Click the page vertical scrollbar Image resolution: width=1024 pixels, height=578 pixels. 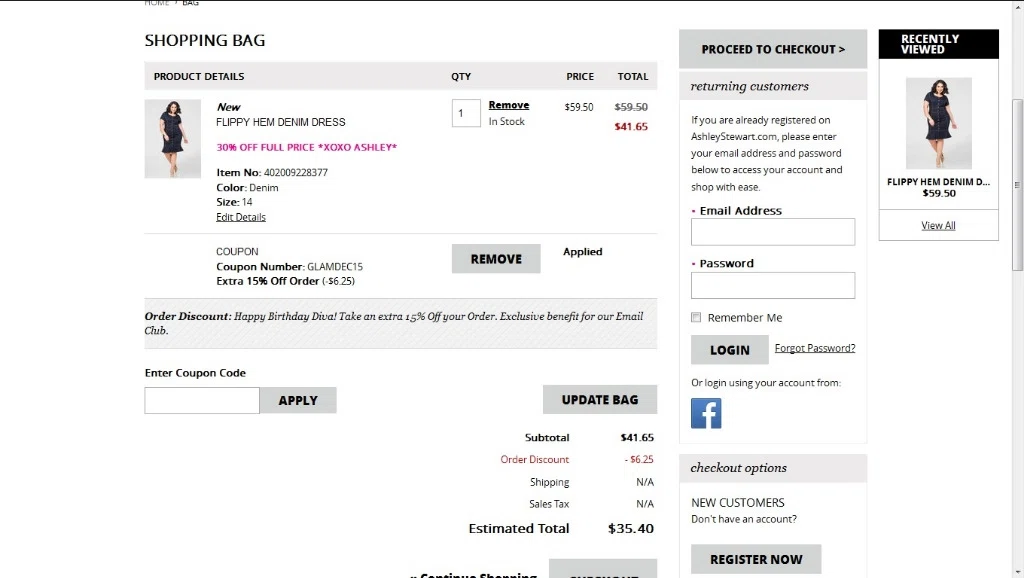pos(1017,185)
